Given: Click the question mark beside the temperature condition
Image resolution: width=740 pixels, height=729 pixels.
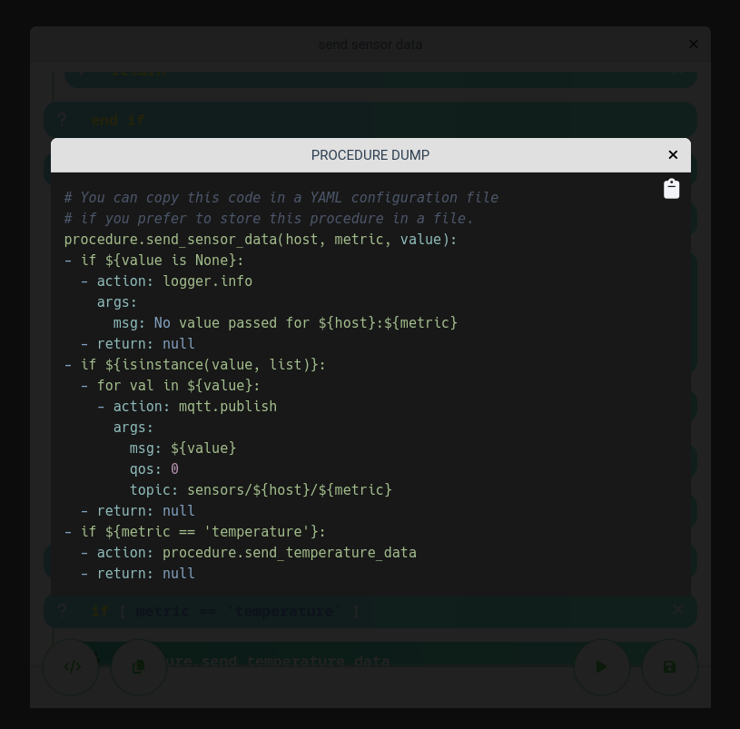Looking at the screenshot, I should tap(61, 611).
